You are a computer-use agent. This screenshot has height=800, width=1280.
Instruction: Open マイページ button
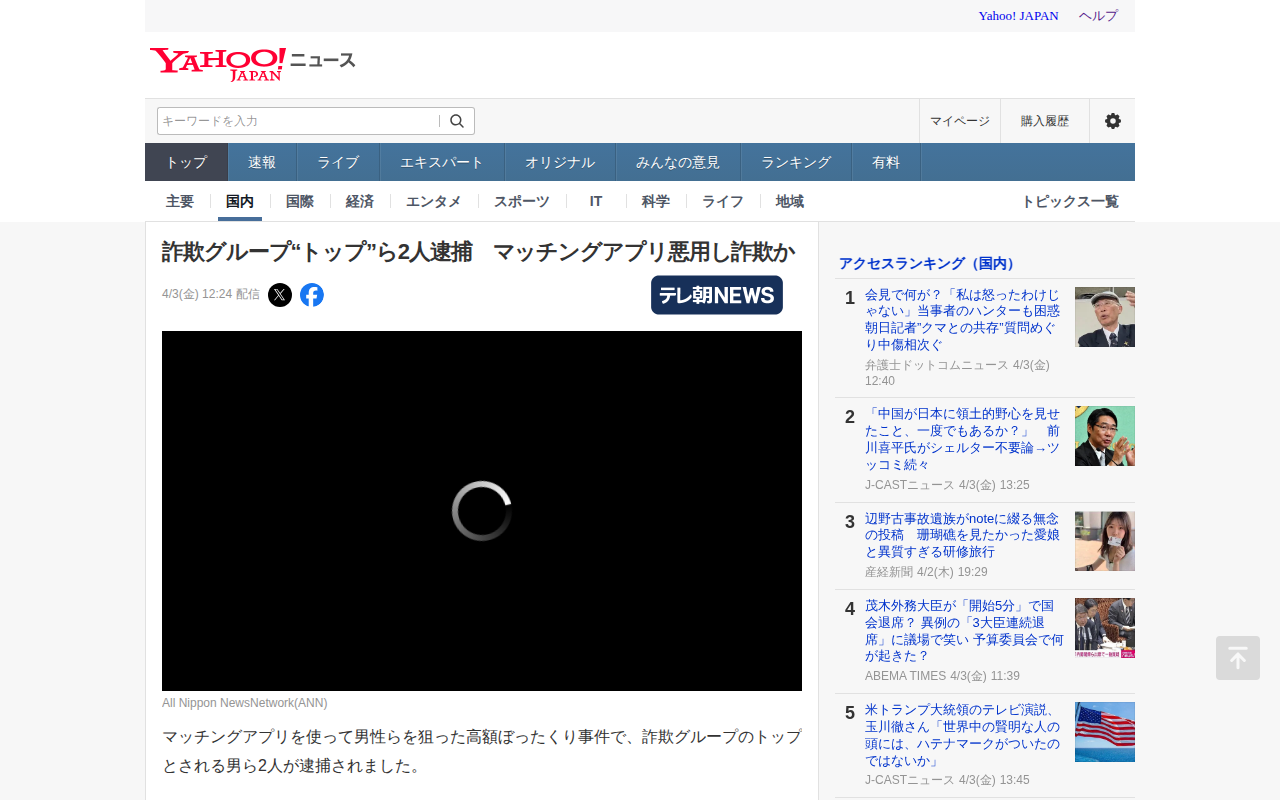point(959,121)
